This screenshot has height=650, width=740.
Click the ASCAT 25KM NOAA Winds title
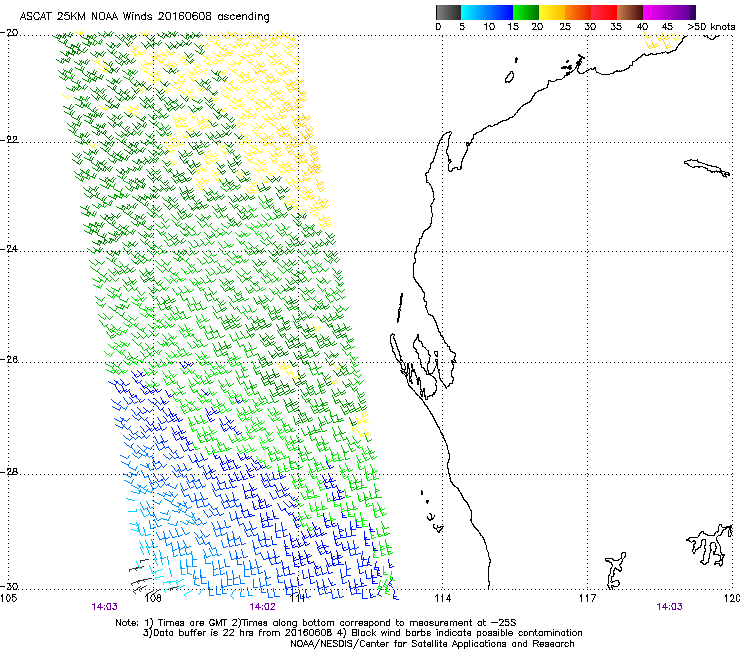(144, 17)
